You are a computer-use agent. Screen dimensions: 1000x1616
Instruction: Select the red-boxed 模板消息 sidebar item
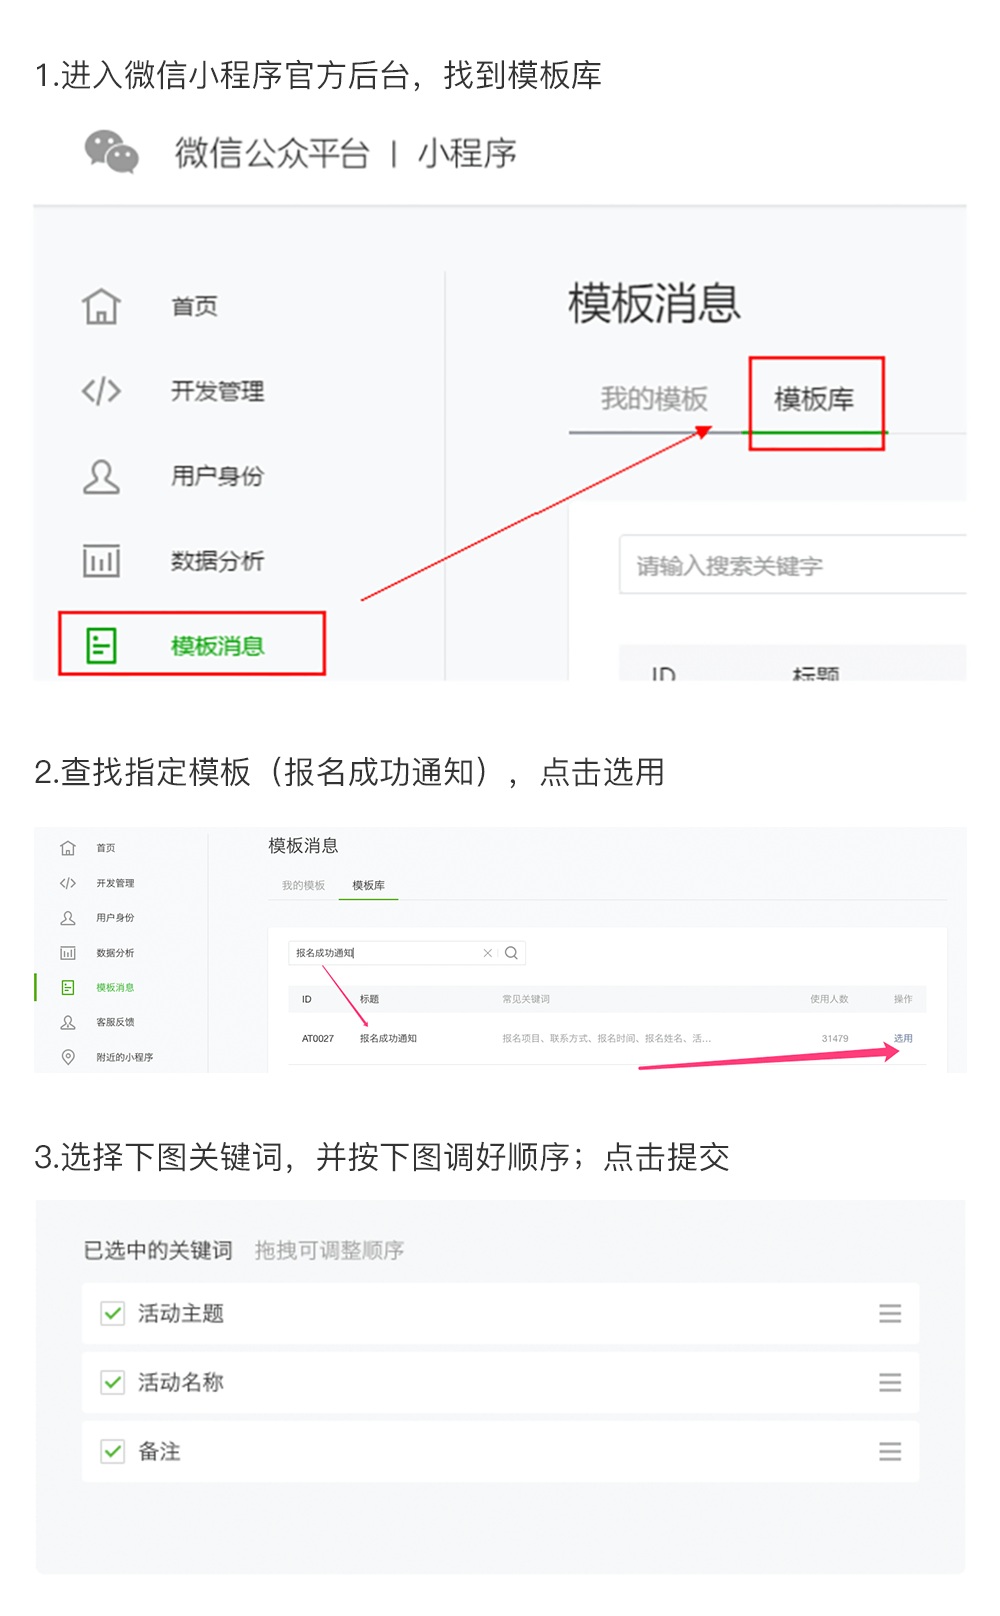(192, 645)
